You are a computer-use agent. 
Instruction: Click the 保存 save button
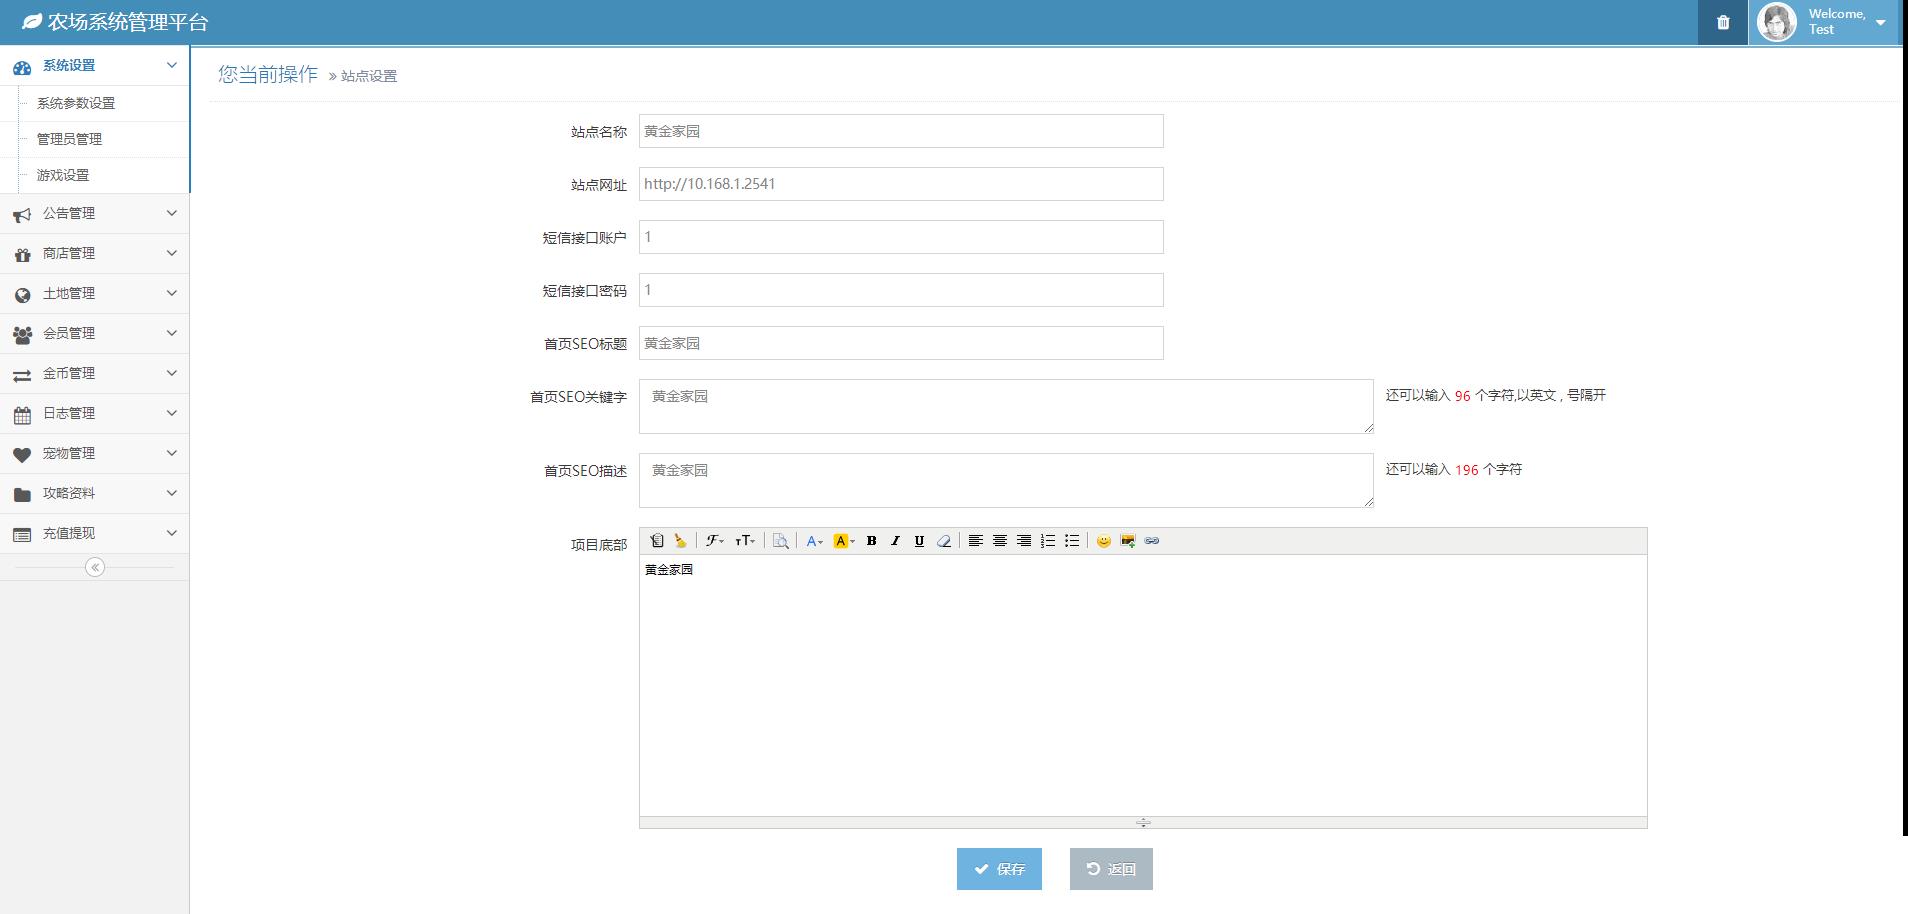point(999,869)
